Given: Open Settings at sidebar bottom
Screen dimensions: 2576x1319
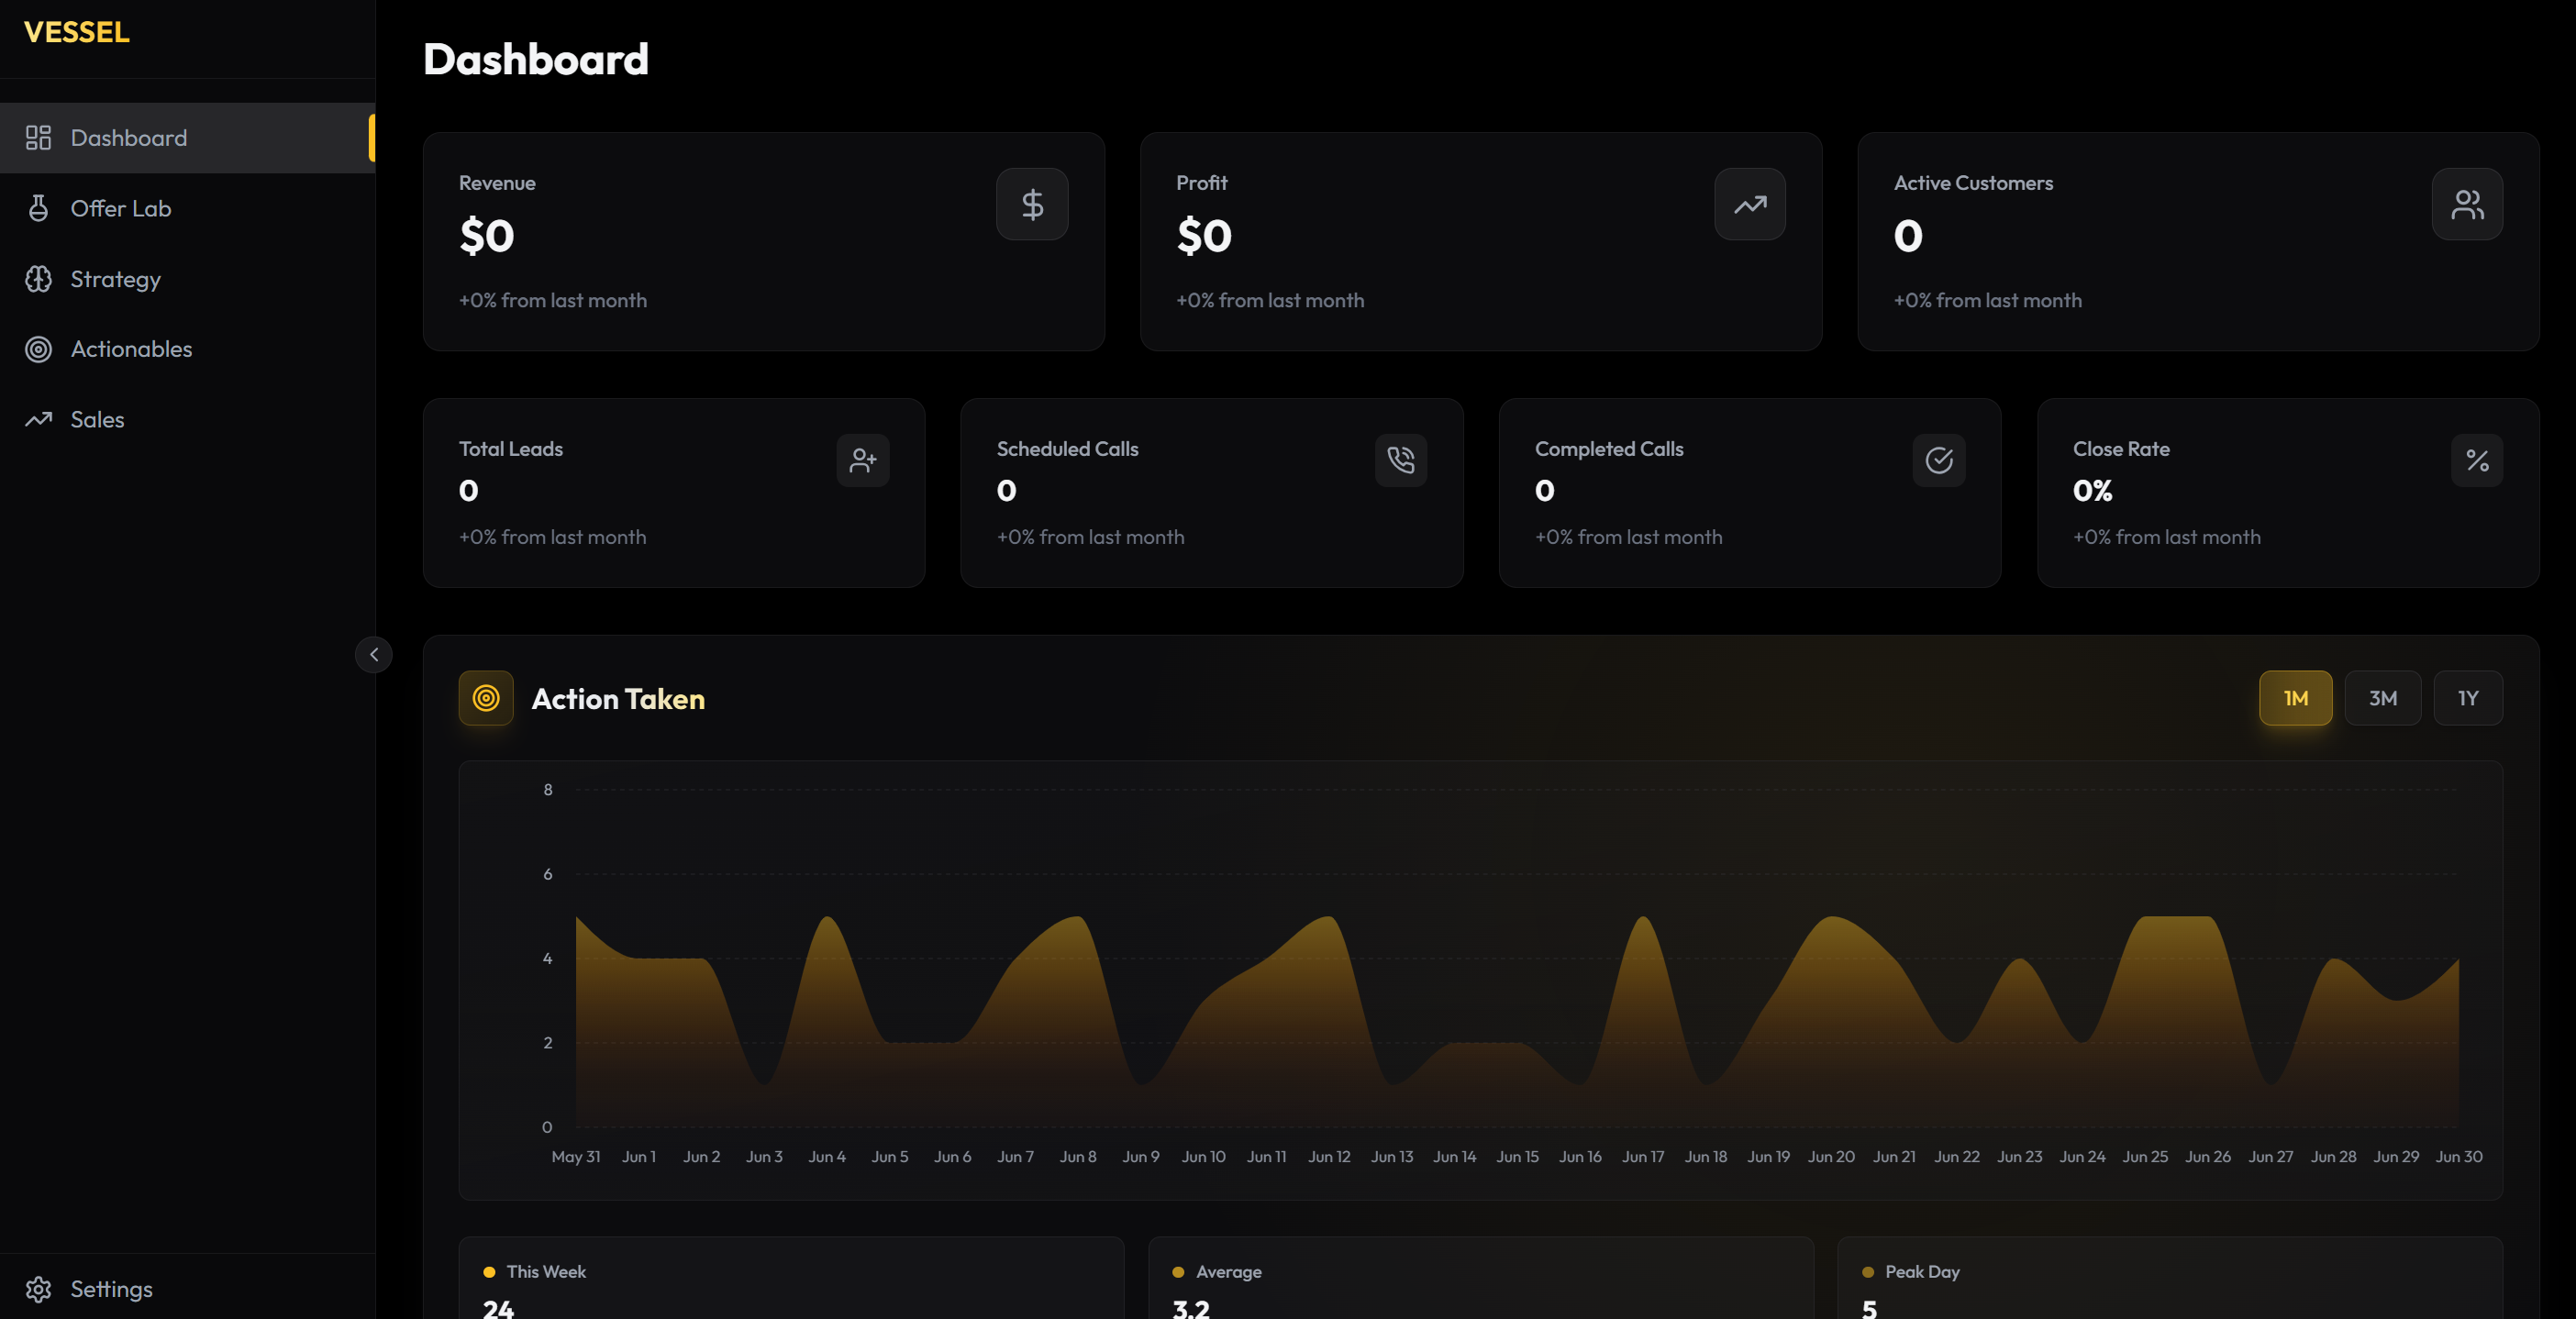Looking at the screenshot, I should click(x=110, y=1289).
